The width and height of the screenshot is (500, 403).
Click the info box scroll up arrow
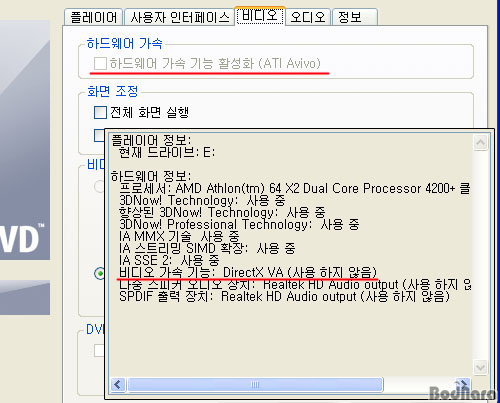pyautogui.click(x=480, y=143)
